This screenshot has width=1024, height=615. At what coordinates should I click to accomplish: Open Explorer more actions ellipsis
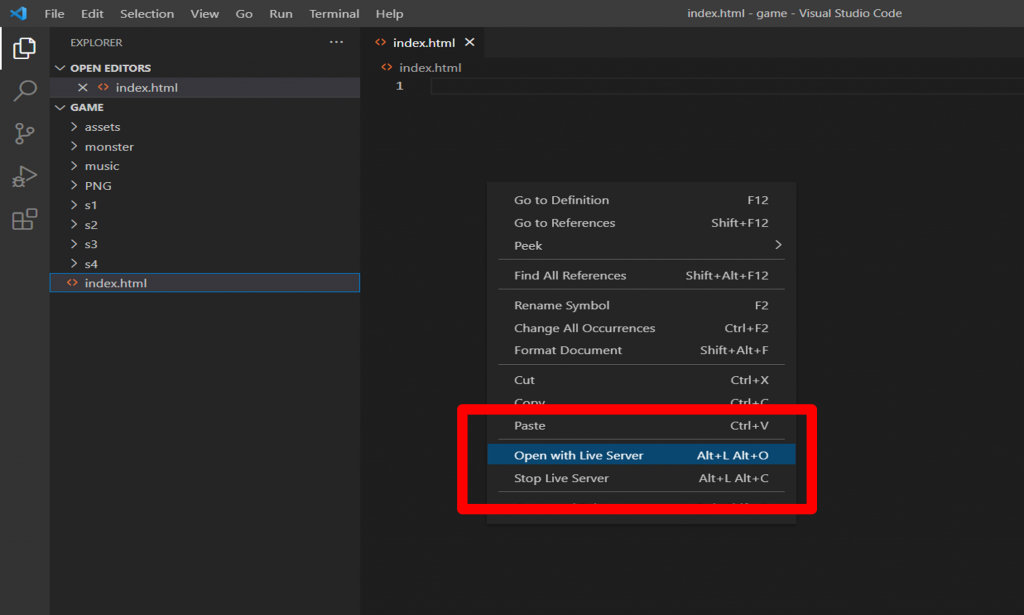click(x=336, y=42)
